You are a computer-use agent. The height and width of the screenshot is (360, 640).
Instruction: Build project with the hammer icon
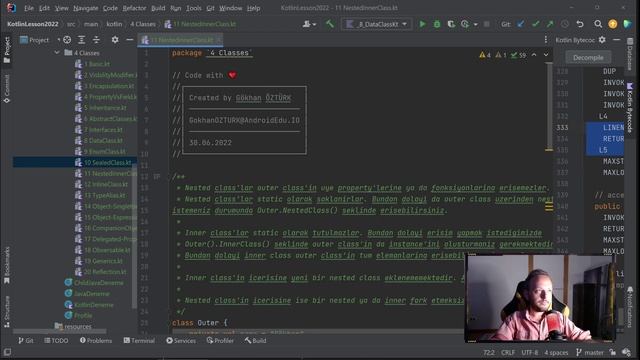click(x=329, y=24)
